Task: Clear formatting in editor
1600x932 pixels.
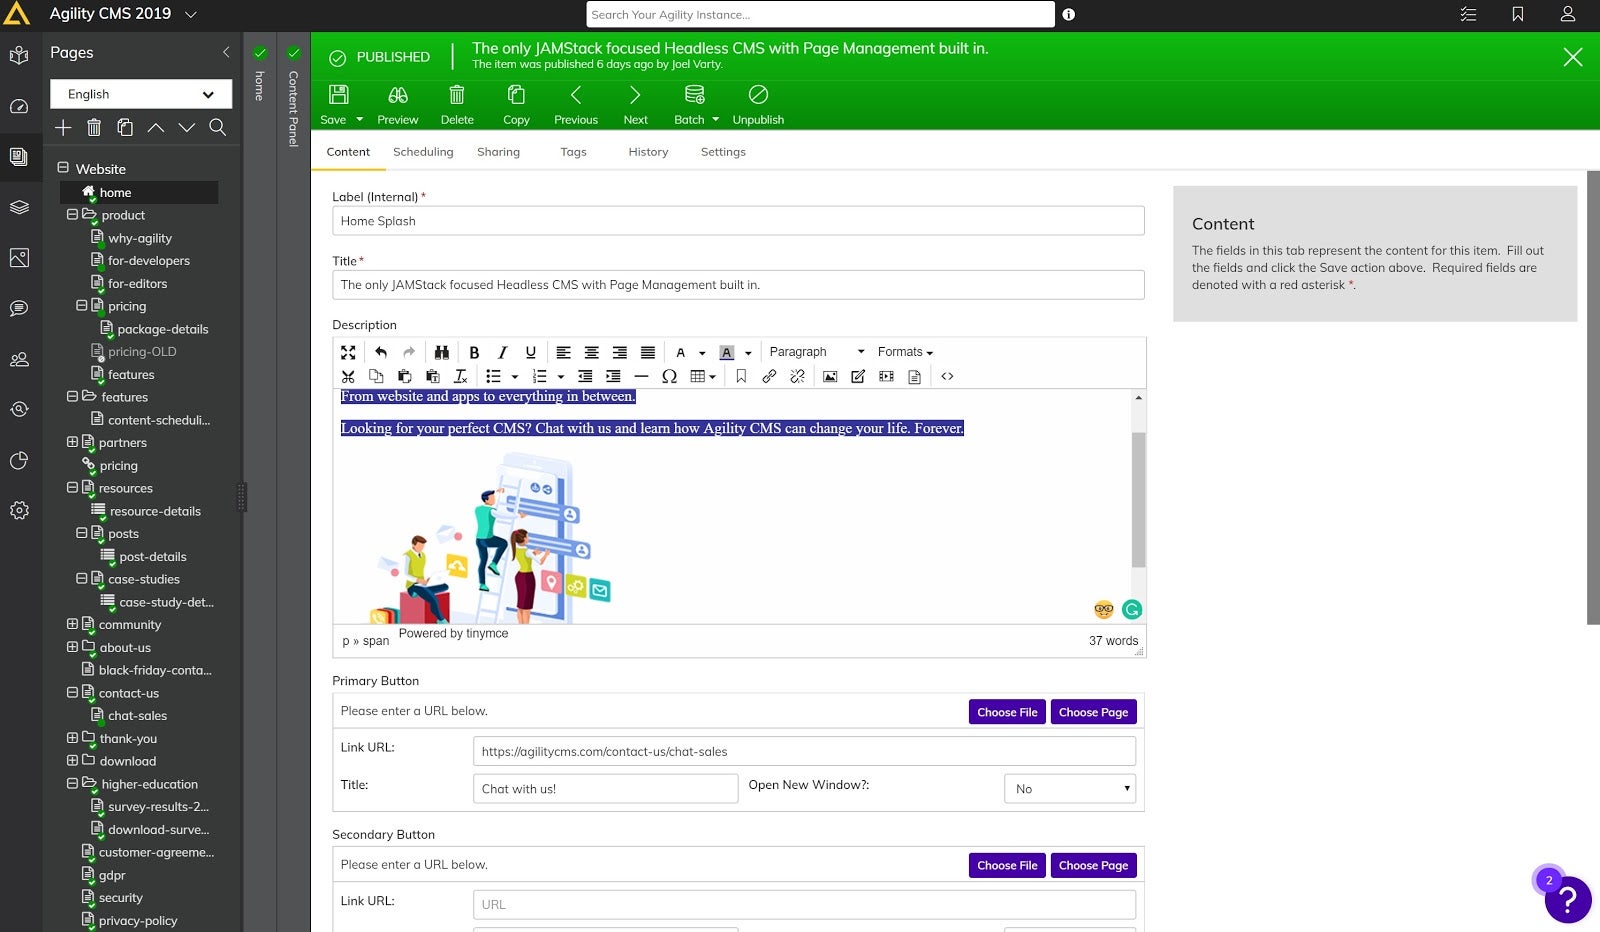Action: coord(460,376)
